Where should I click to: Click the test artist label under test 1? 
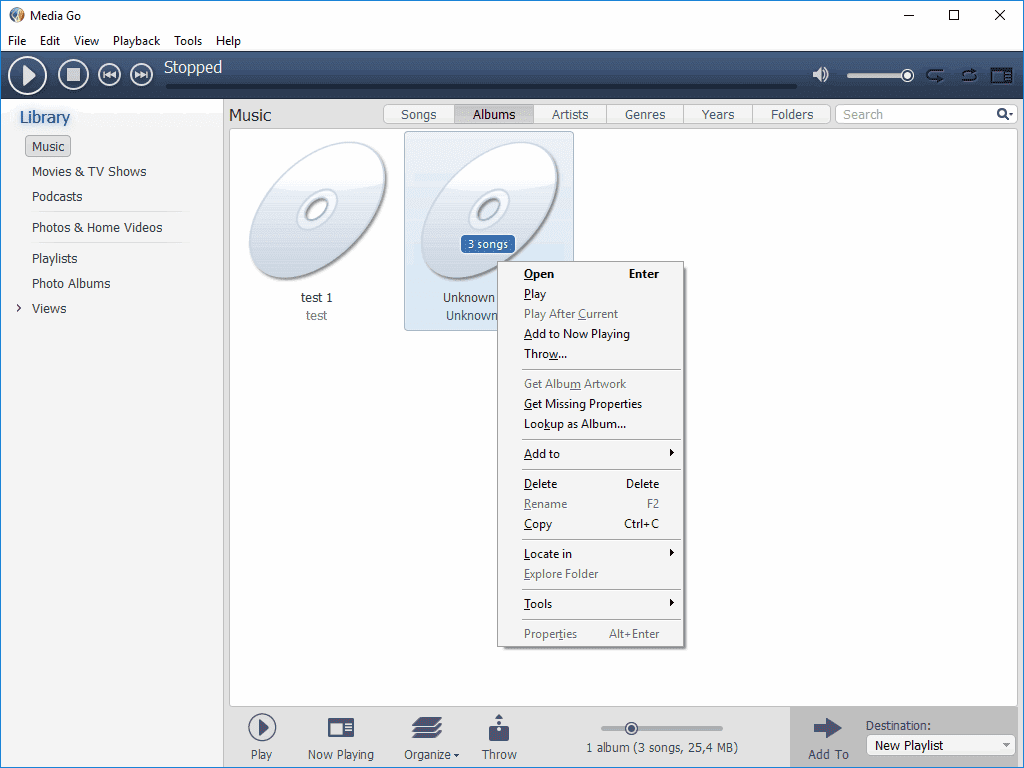(316, 315)
